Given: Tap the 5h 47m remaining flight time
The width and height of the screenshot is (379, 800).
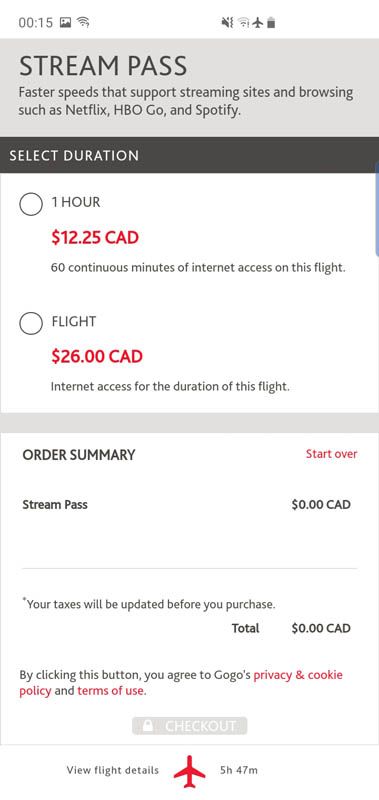Looking at the screenshot, I should click(239, 770).
